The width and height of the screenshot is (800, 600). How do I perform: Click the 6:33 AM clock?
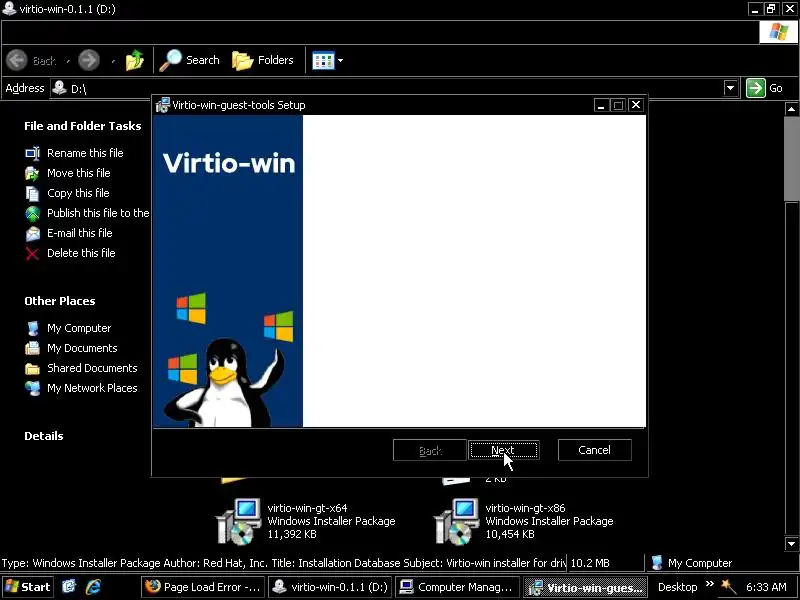[766, 587]
